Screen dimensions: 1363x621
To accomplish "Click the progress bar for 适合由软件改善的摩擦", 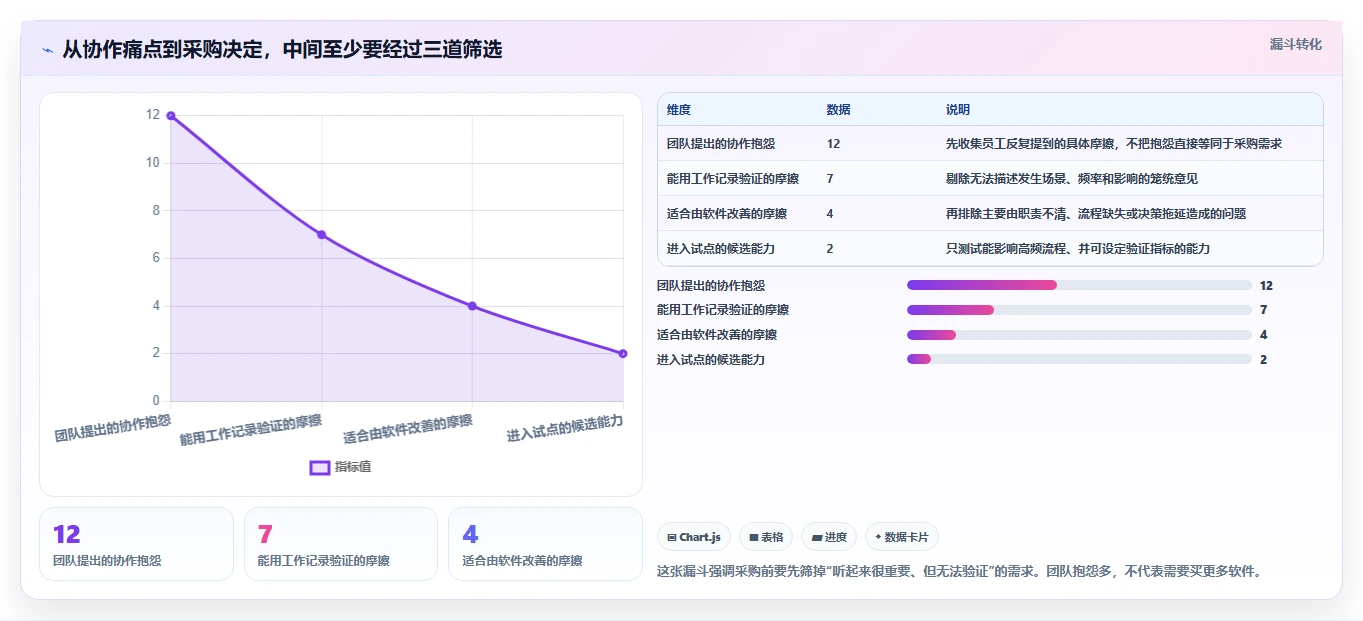I will [1079, 335].
